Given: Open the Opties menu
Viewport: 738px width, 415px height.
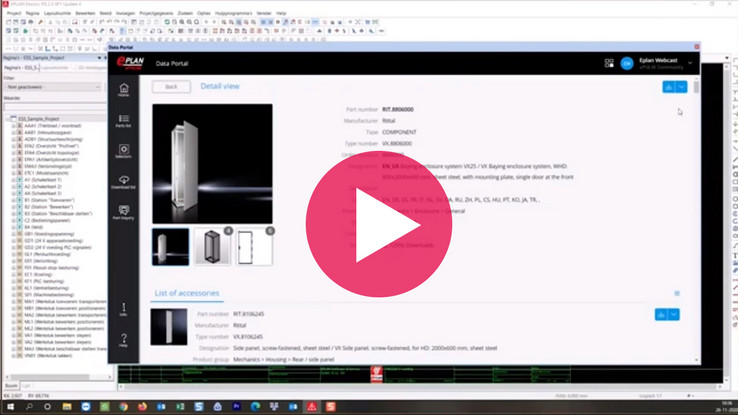Looking at the screenshot, I should click(204, 13).
